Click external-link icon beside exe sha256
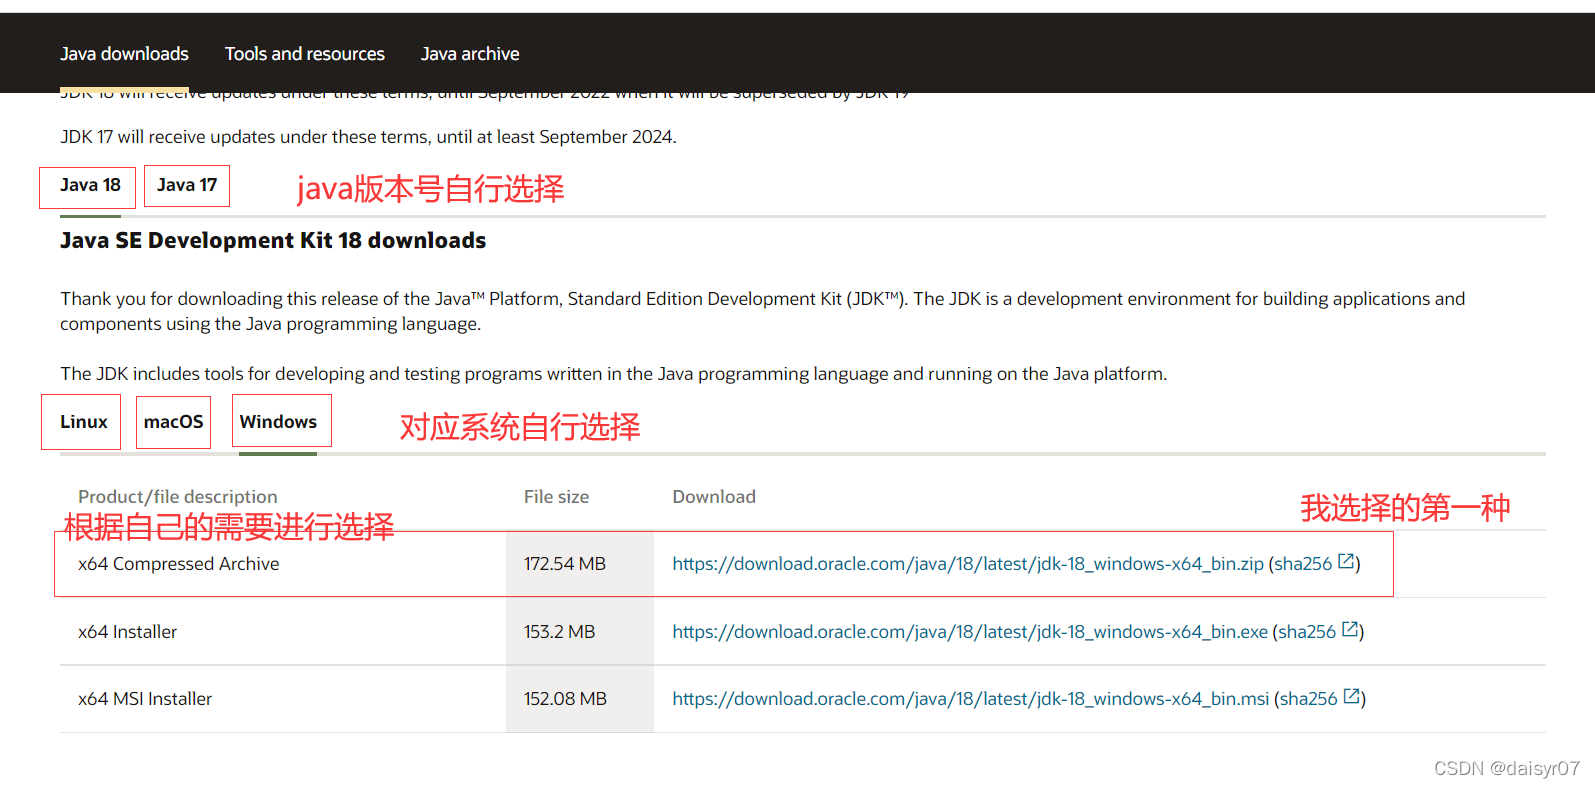The width and height of the screenshot is (1595, 788). 1350,630
